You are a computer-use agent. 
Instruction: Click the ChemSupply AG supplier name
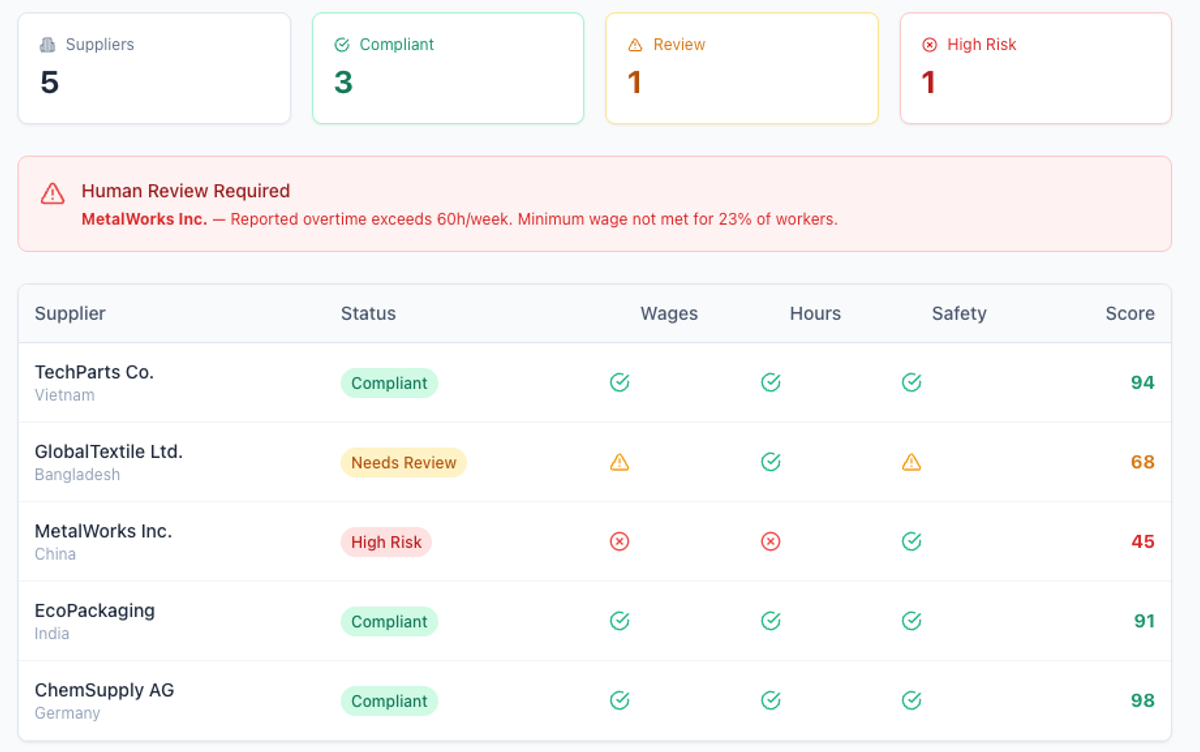pos(104,690)
